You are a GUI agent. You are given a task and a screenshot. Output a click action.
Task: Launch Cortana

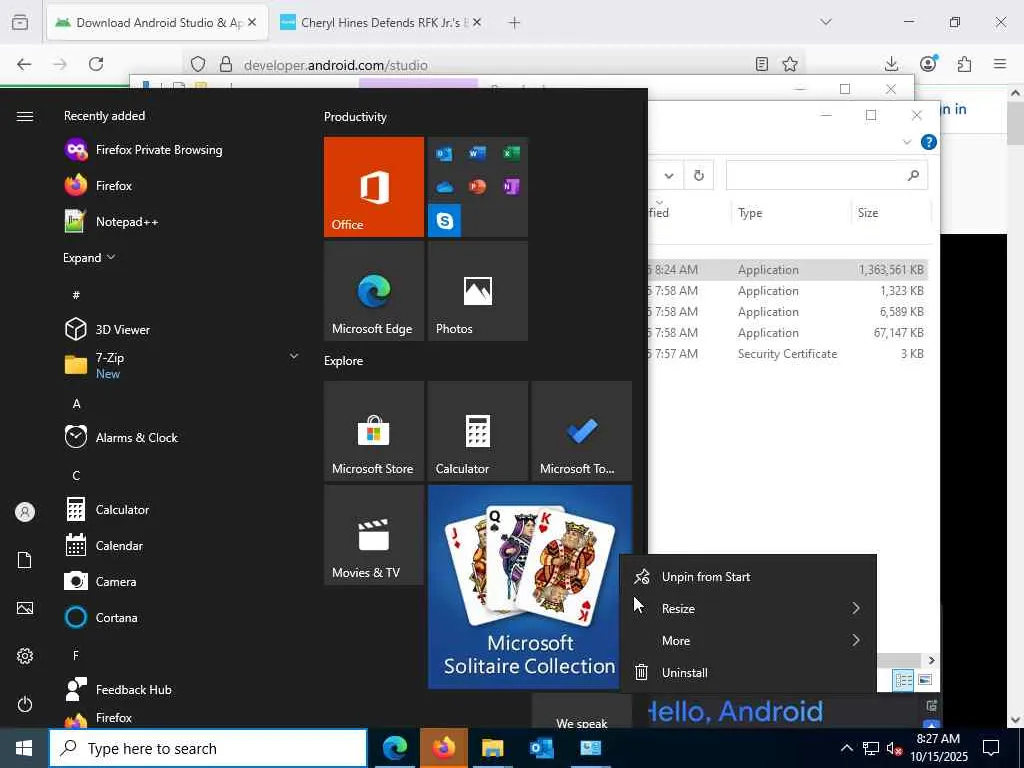click(x=101, y=617)
